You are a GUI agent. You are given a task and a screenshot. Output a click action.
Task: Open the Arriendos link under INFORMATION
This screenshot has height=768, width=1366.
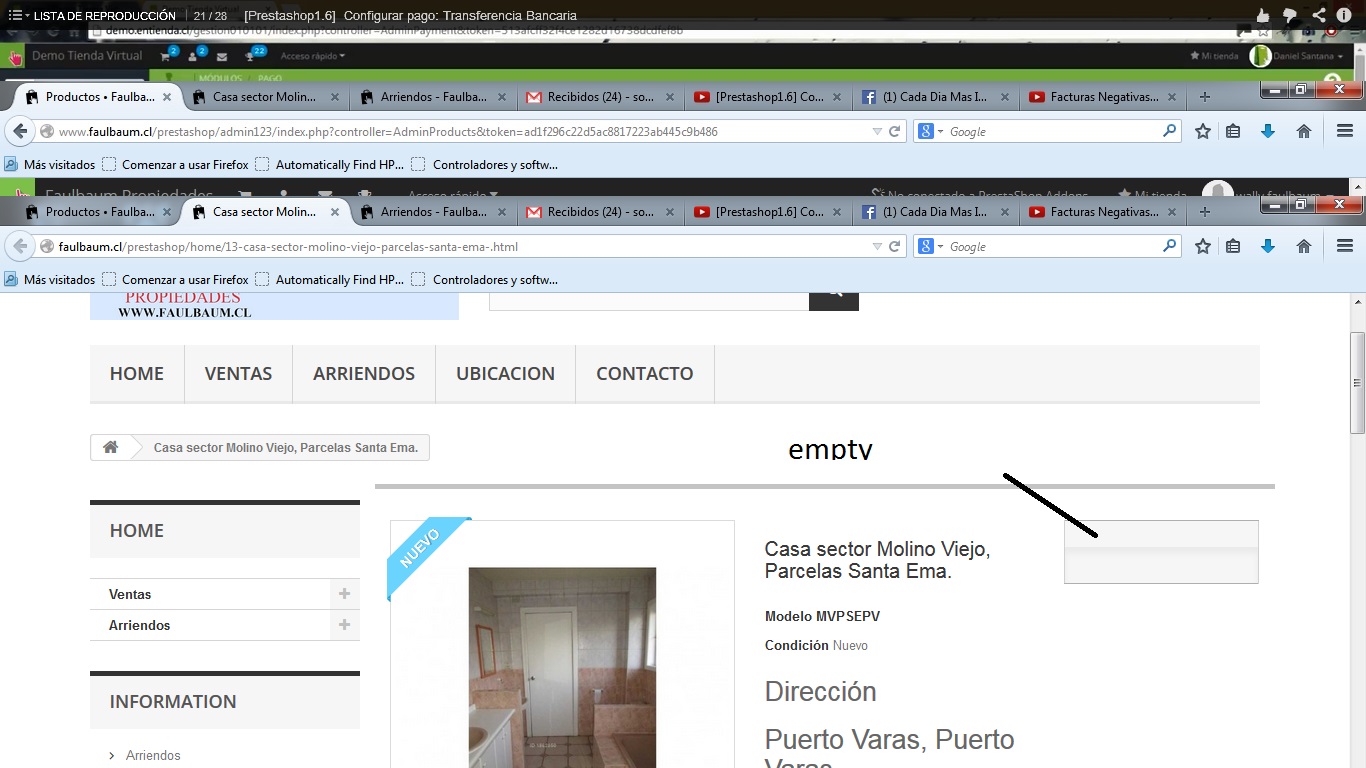click(x=153, y=755)
